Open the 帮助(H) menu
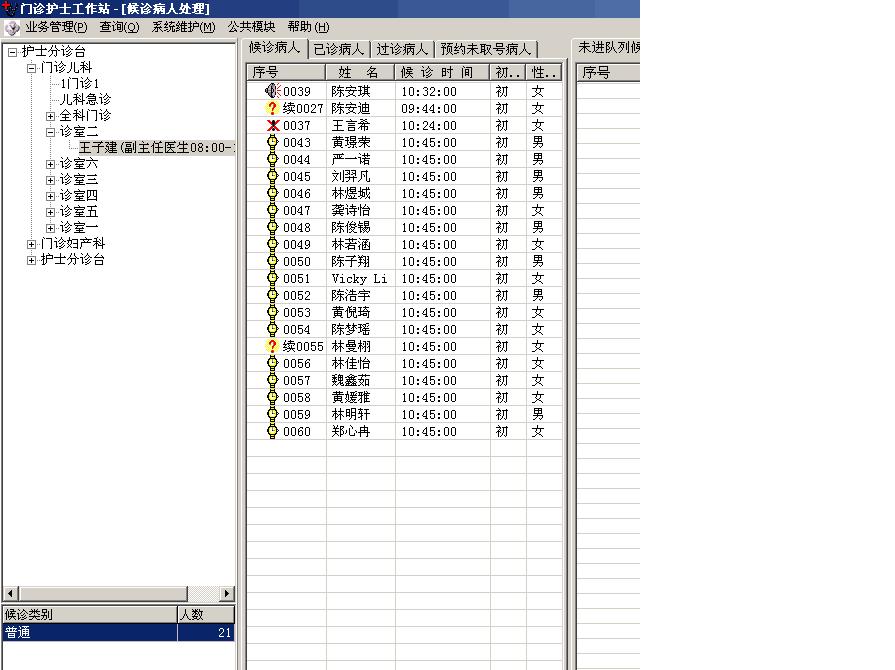The width and height of the screenshot is (895, 670). (308, 27)
